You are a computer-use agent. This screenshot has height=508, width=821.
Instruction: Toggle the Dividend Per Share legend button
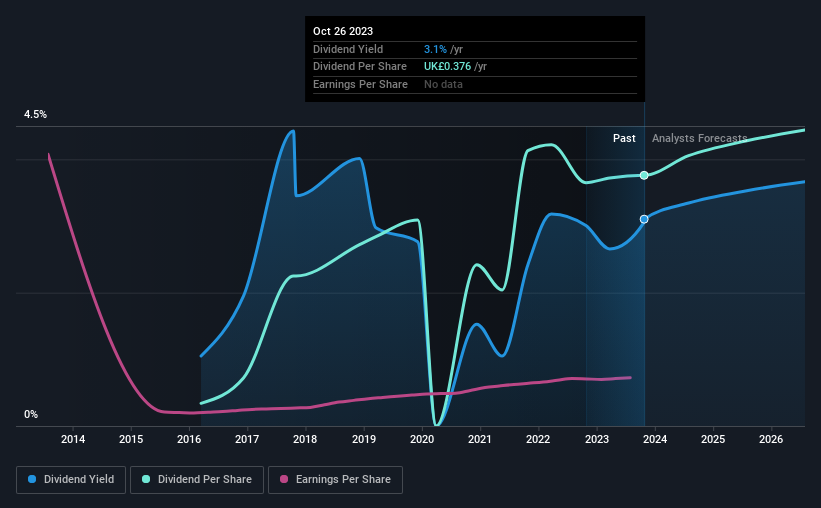(x=197, y=480)
